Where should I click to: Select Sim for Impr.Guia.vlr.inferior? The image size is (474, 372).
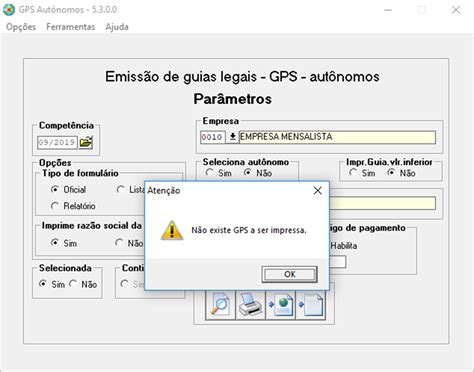click(353, 173)
